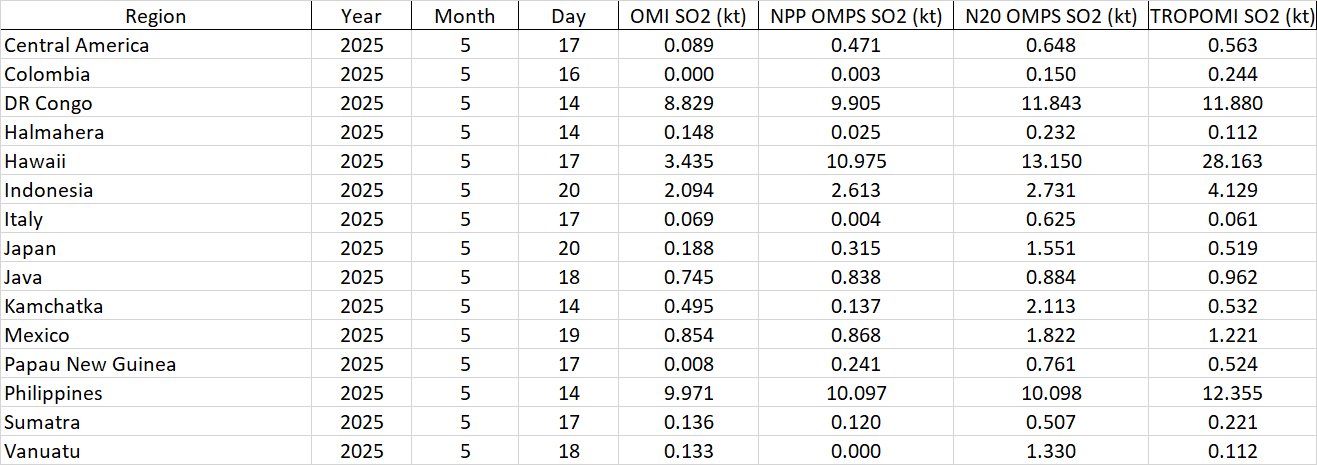Image resolution: width=1317 pixels, height=465 pixels.
Task: Click the Halmahera region cell
Action: [54, 132]
